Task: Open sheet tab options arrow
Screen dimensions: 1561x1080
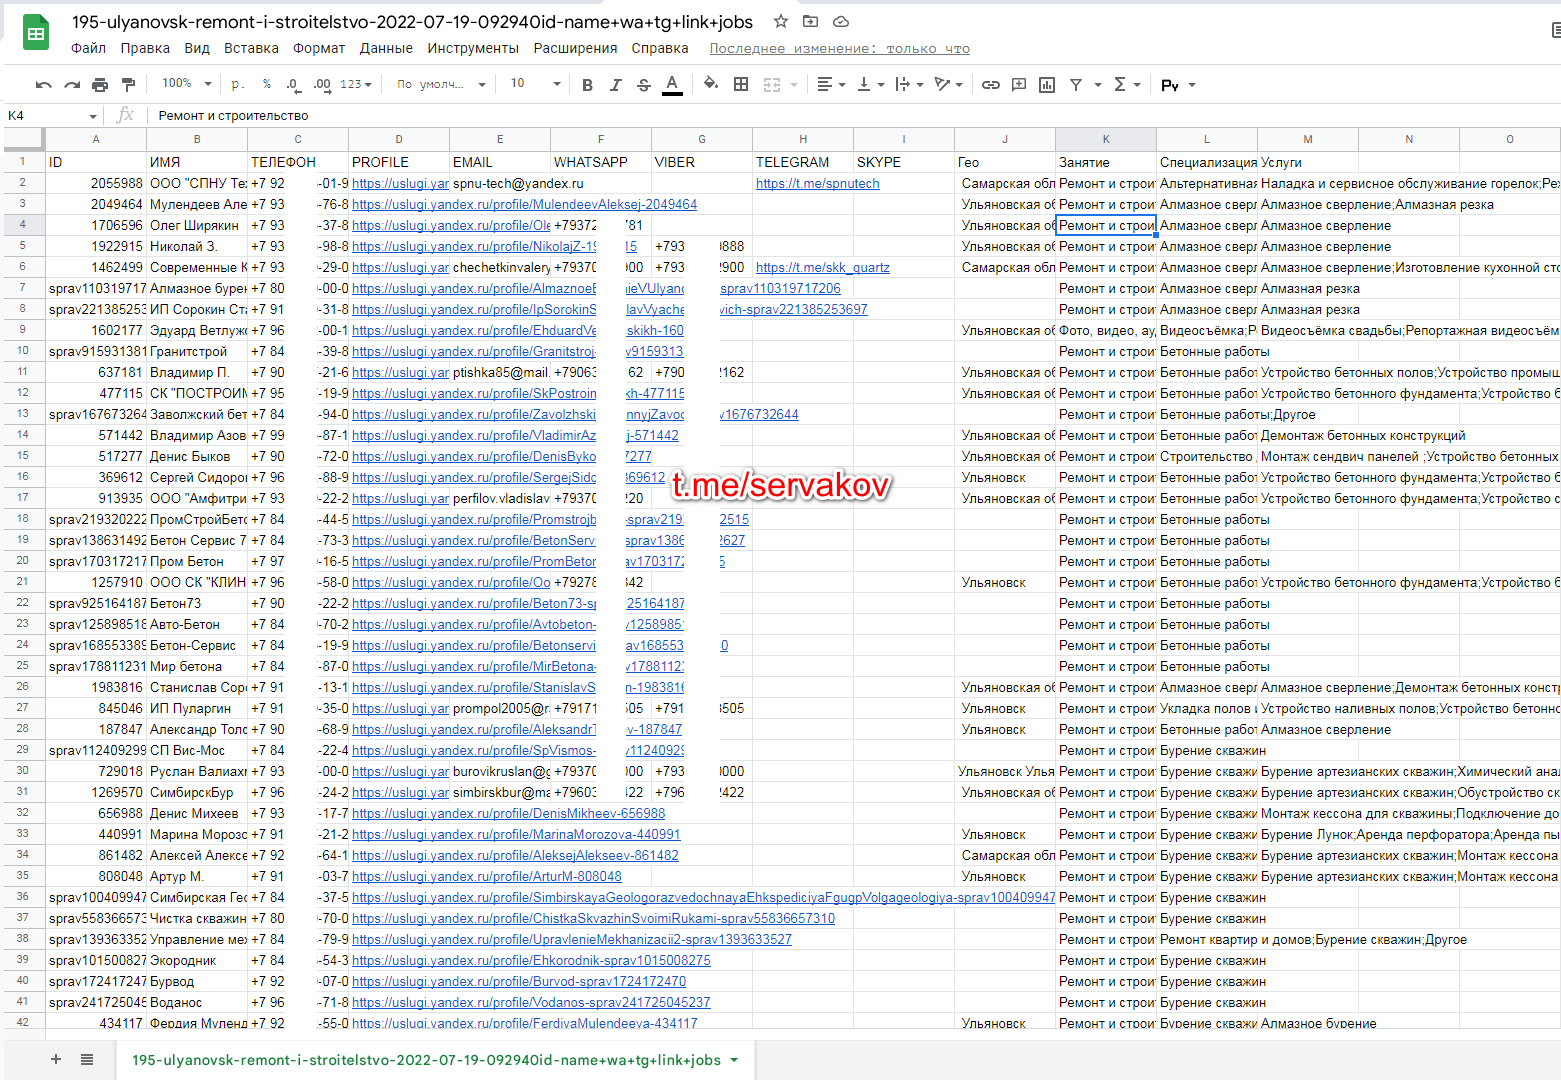Action: tap(735, 1060)
